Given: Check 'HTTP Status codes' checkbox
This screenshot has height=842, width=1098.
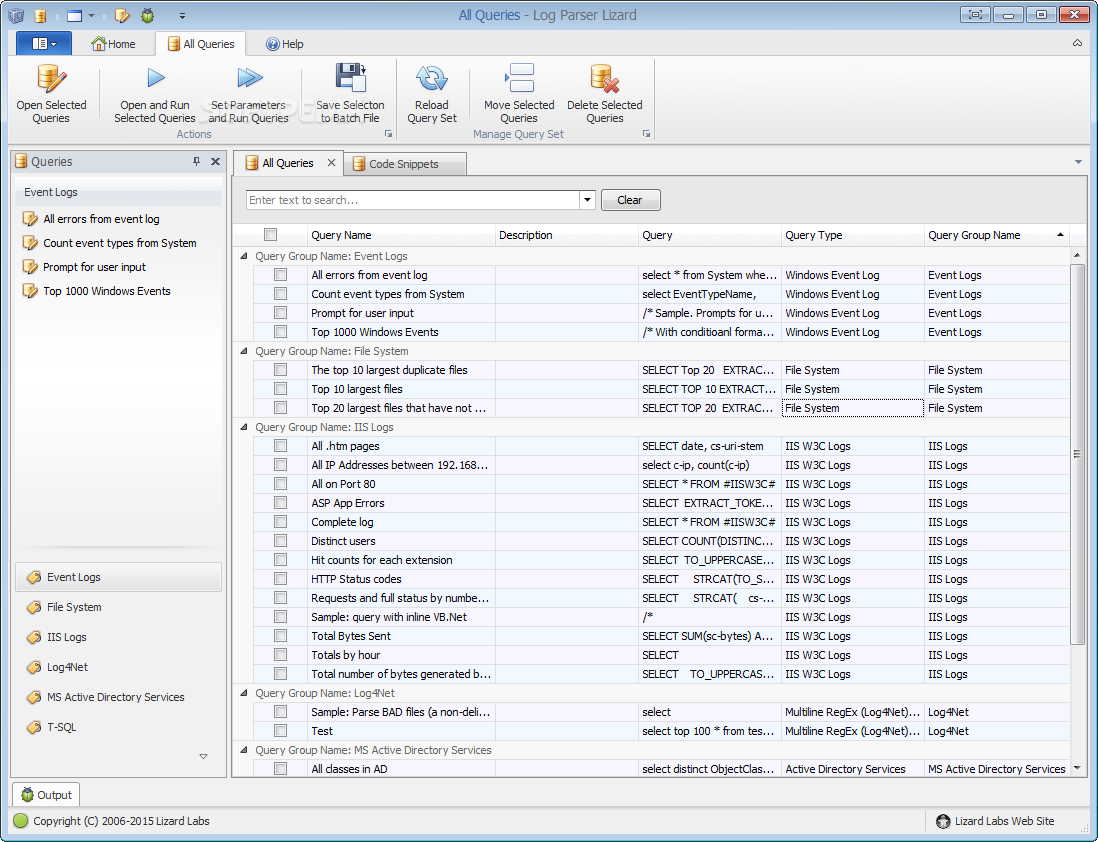Looking at the screenshot, I should click(x=281, y=579).
